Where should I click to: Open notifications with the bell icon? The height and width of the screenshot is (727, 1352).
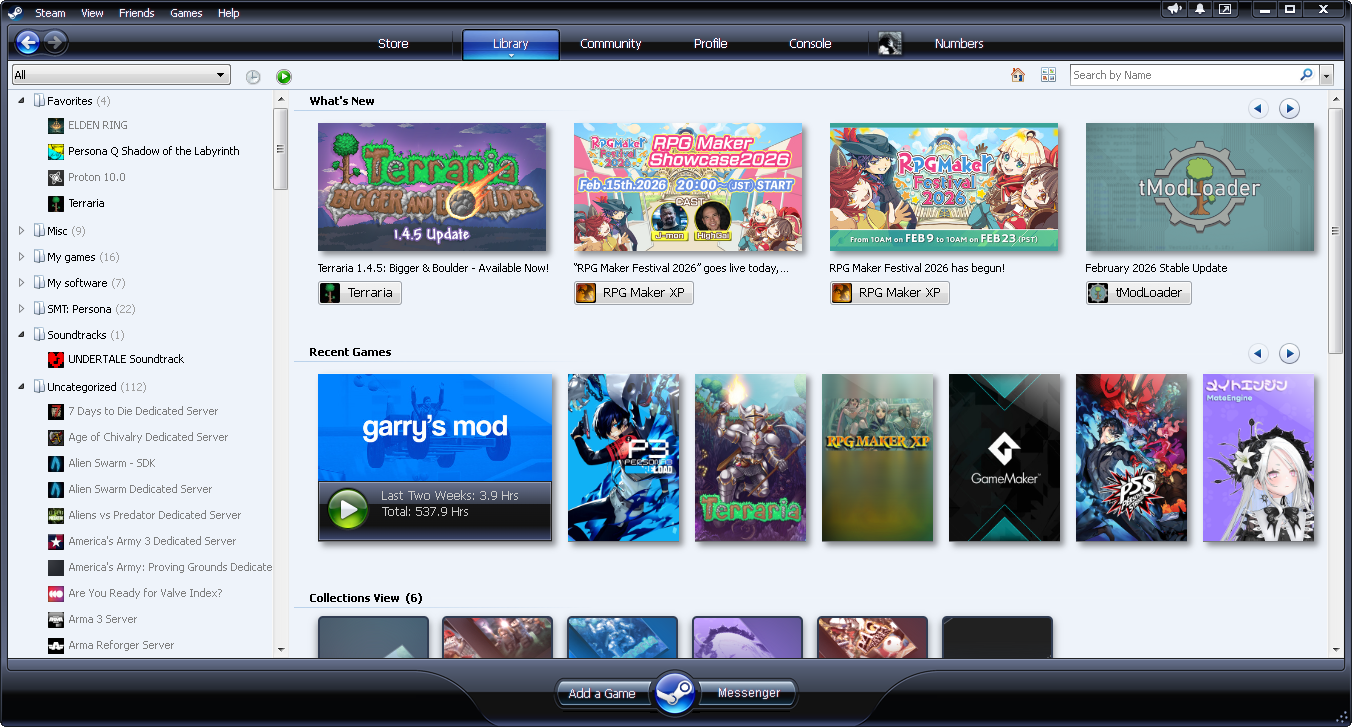coord(1200,9)
